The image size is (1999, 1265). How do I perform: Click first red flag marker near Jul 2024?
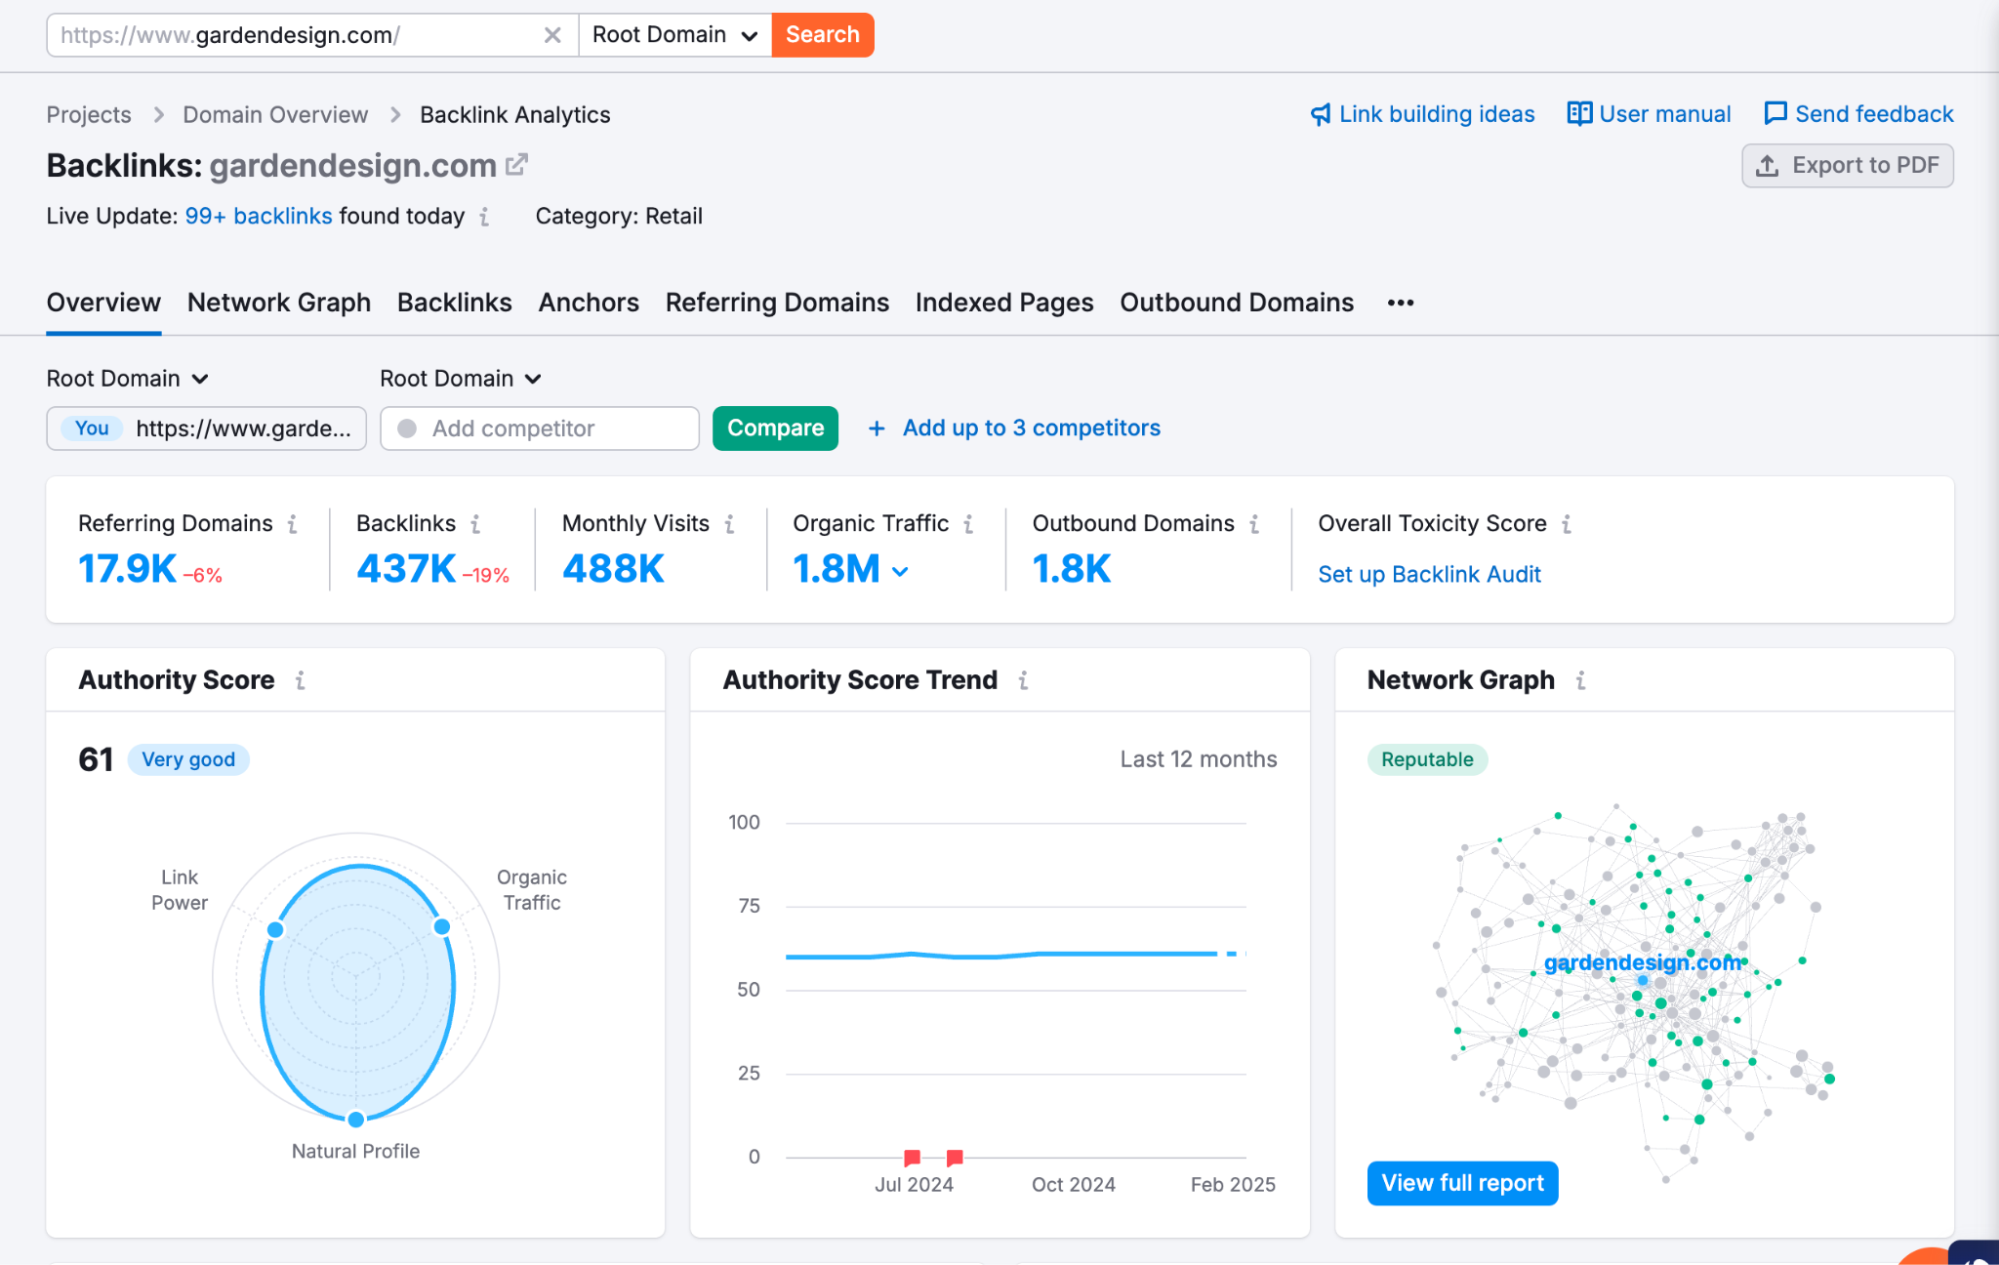point(912,1157)
